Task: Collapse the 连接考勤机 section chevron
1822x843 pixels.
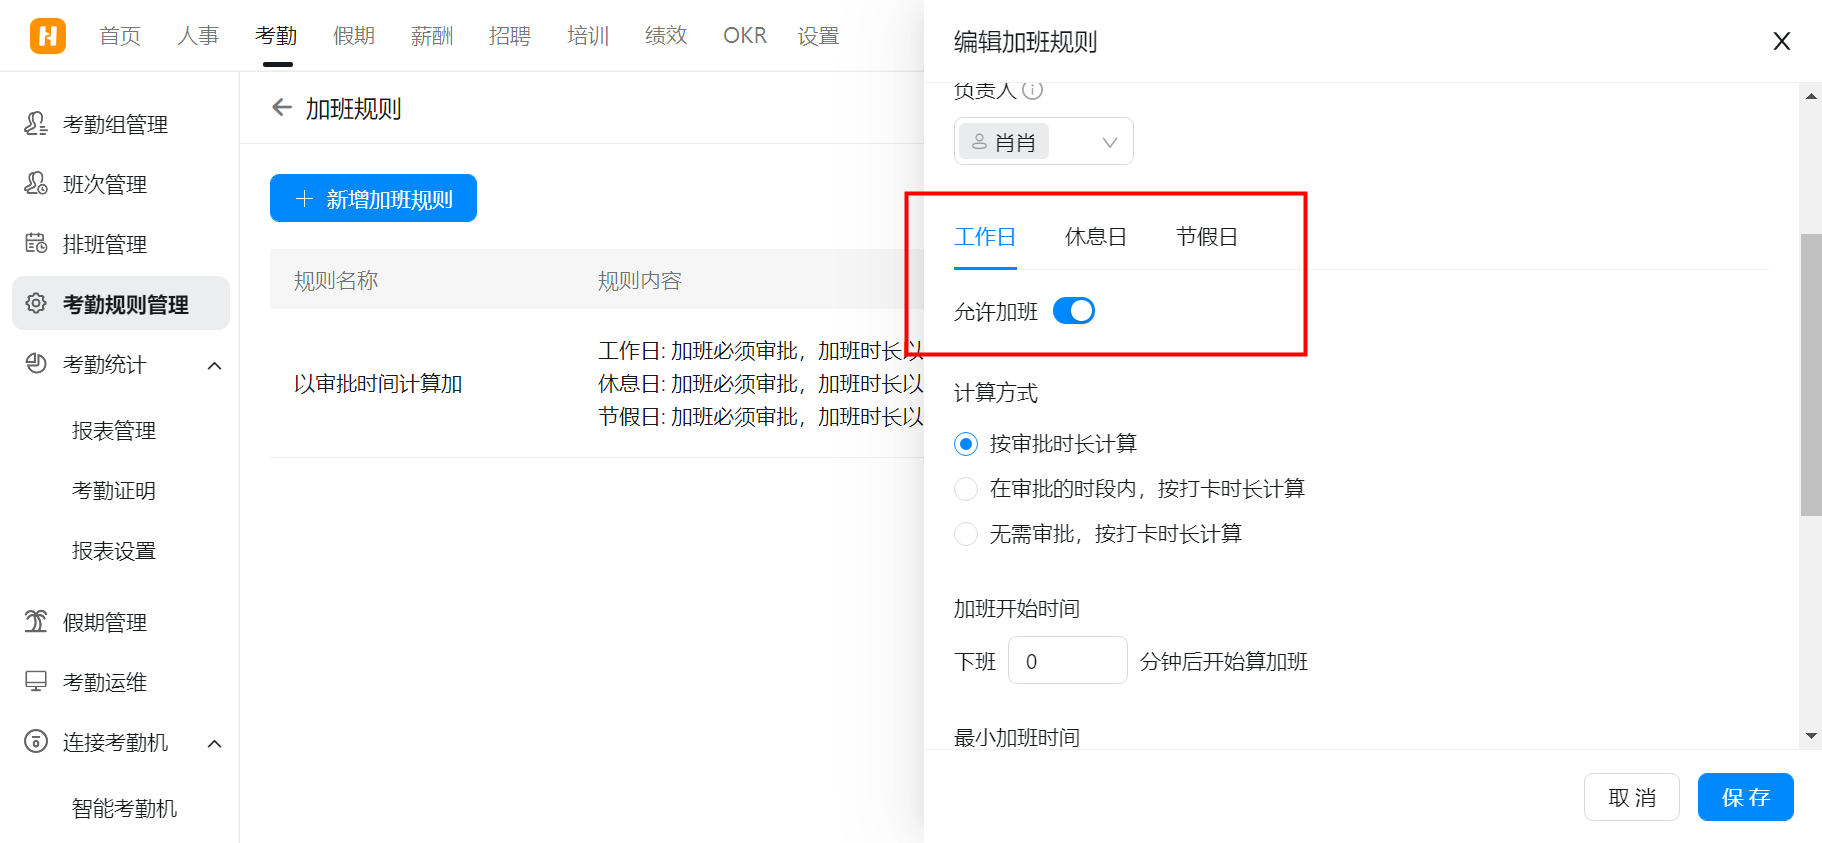Action: pos(214,743)
